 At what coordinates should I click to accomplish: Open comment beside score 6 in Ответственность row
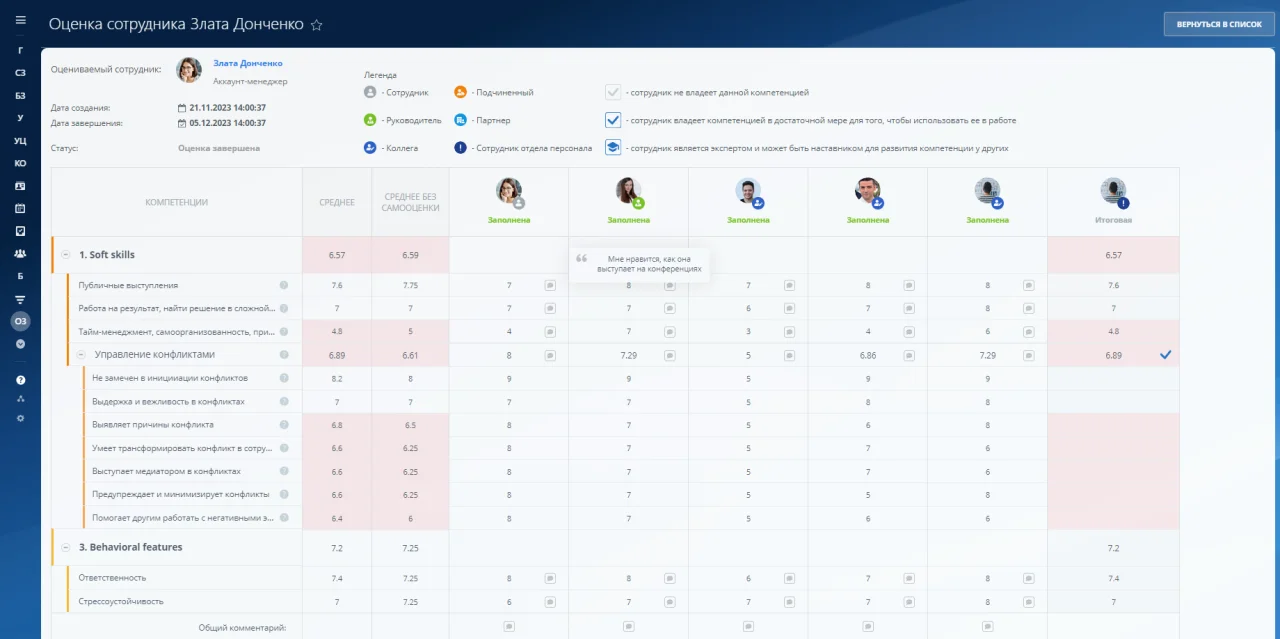(x=789, y=578)
